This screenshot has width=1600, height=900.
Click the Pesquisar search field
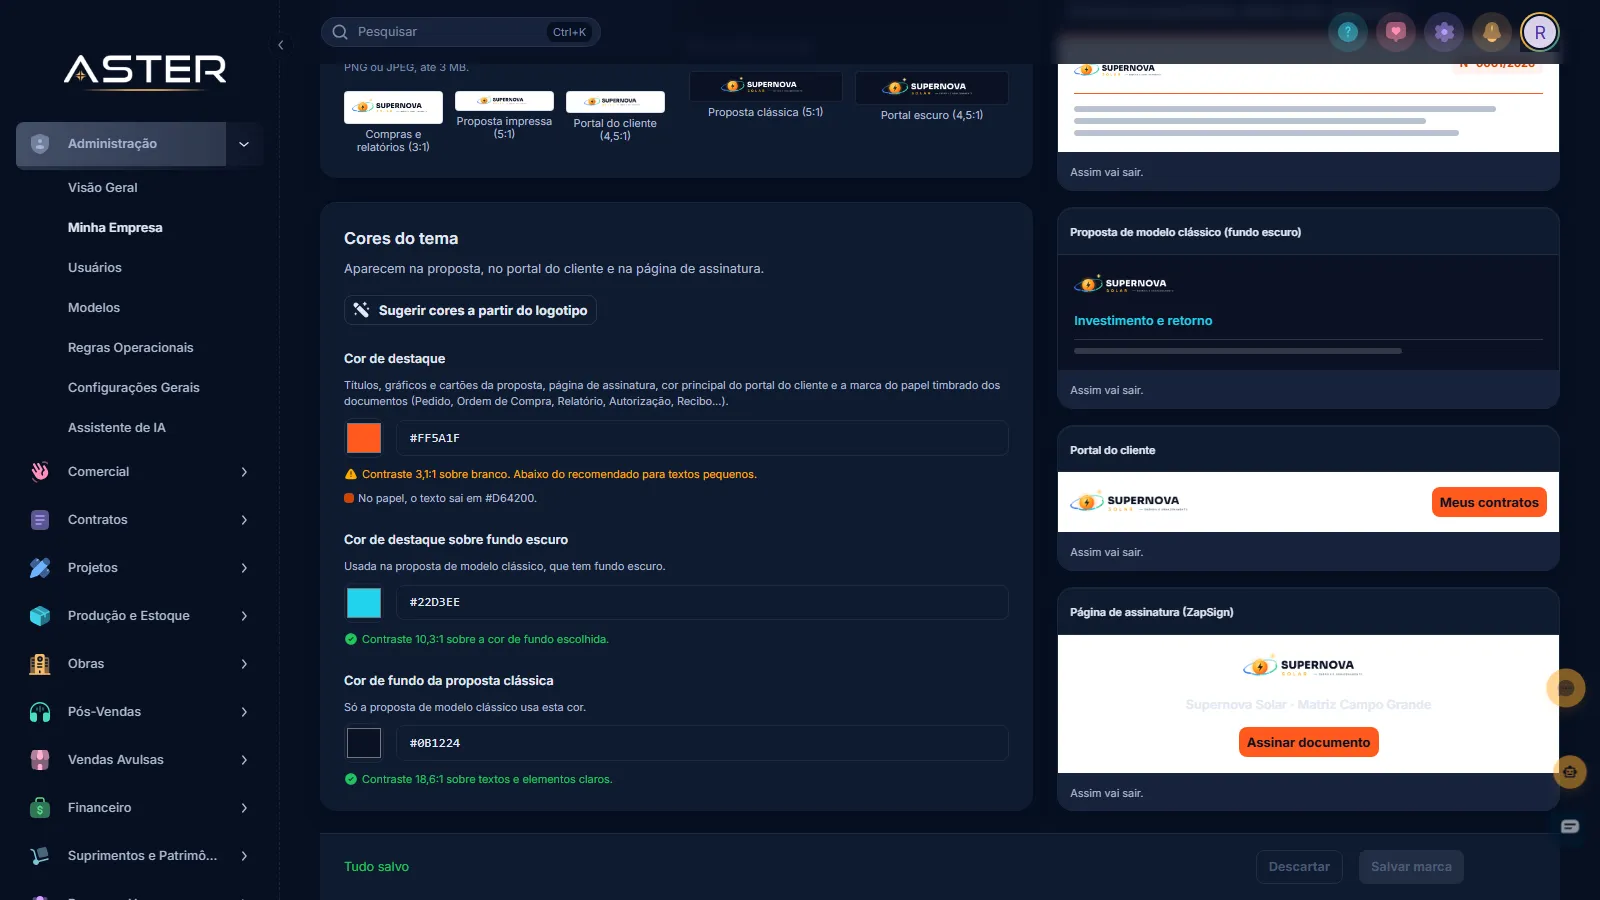[x=460, y=32]
